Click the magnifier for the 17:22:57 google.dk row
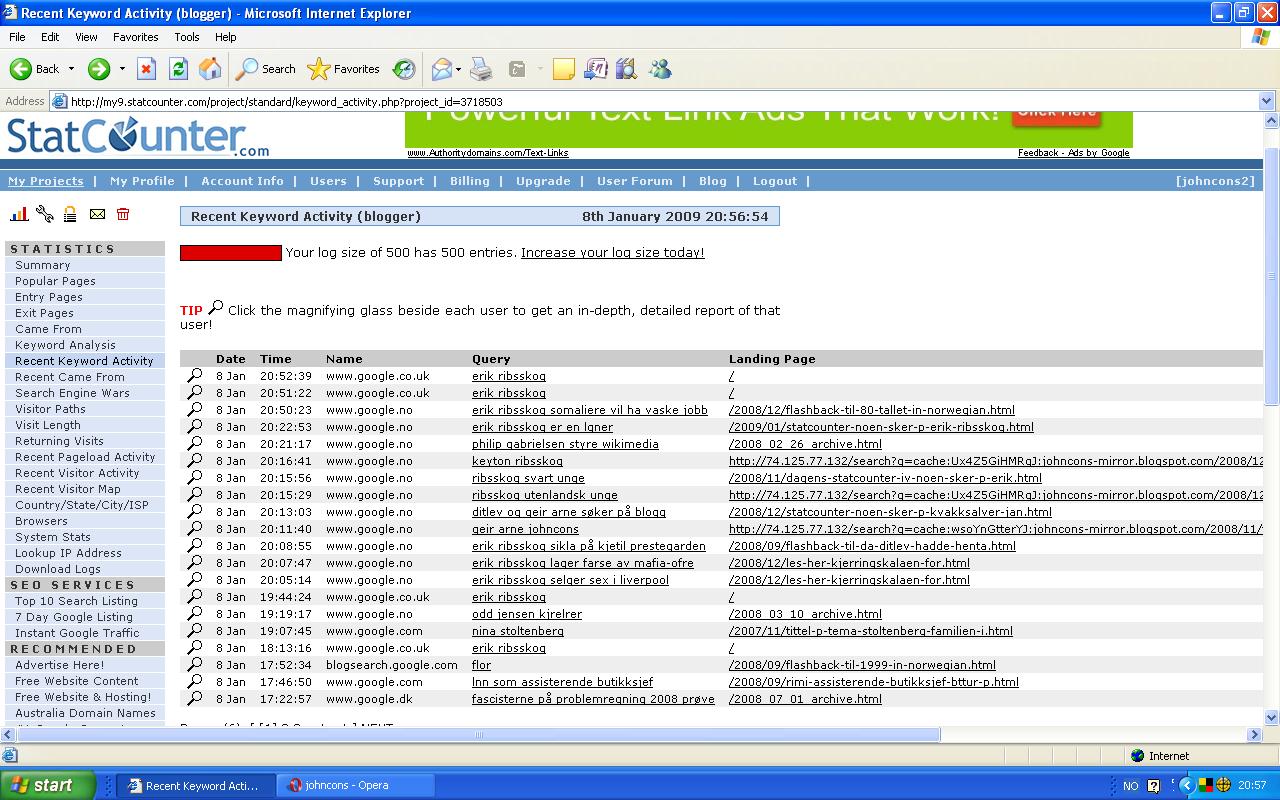1280x800 pixels. tap(195, 699)
